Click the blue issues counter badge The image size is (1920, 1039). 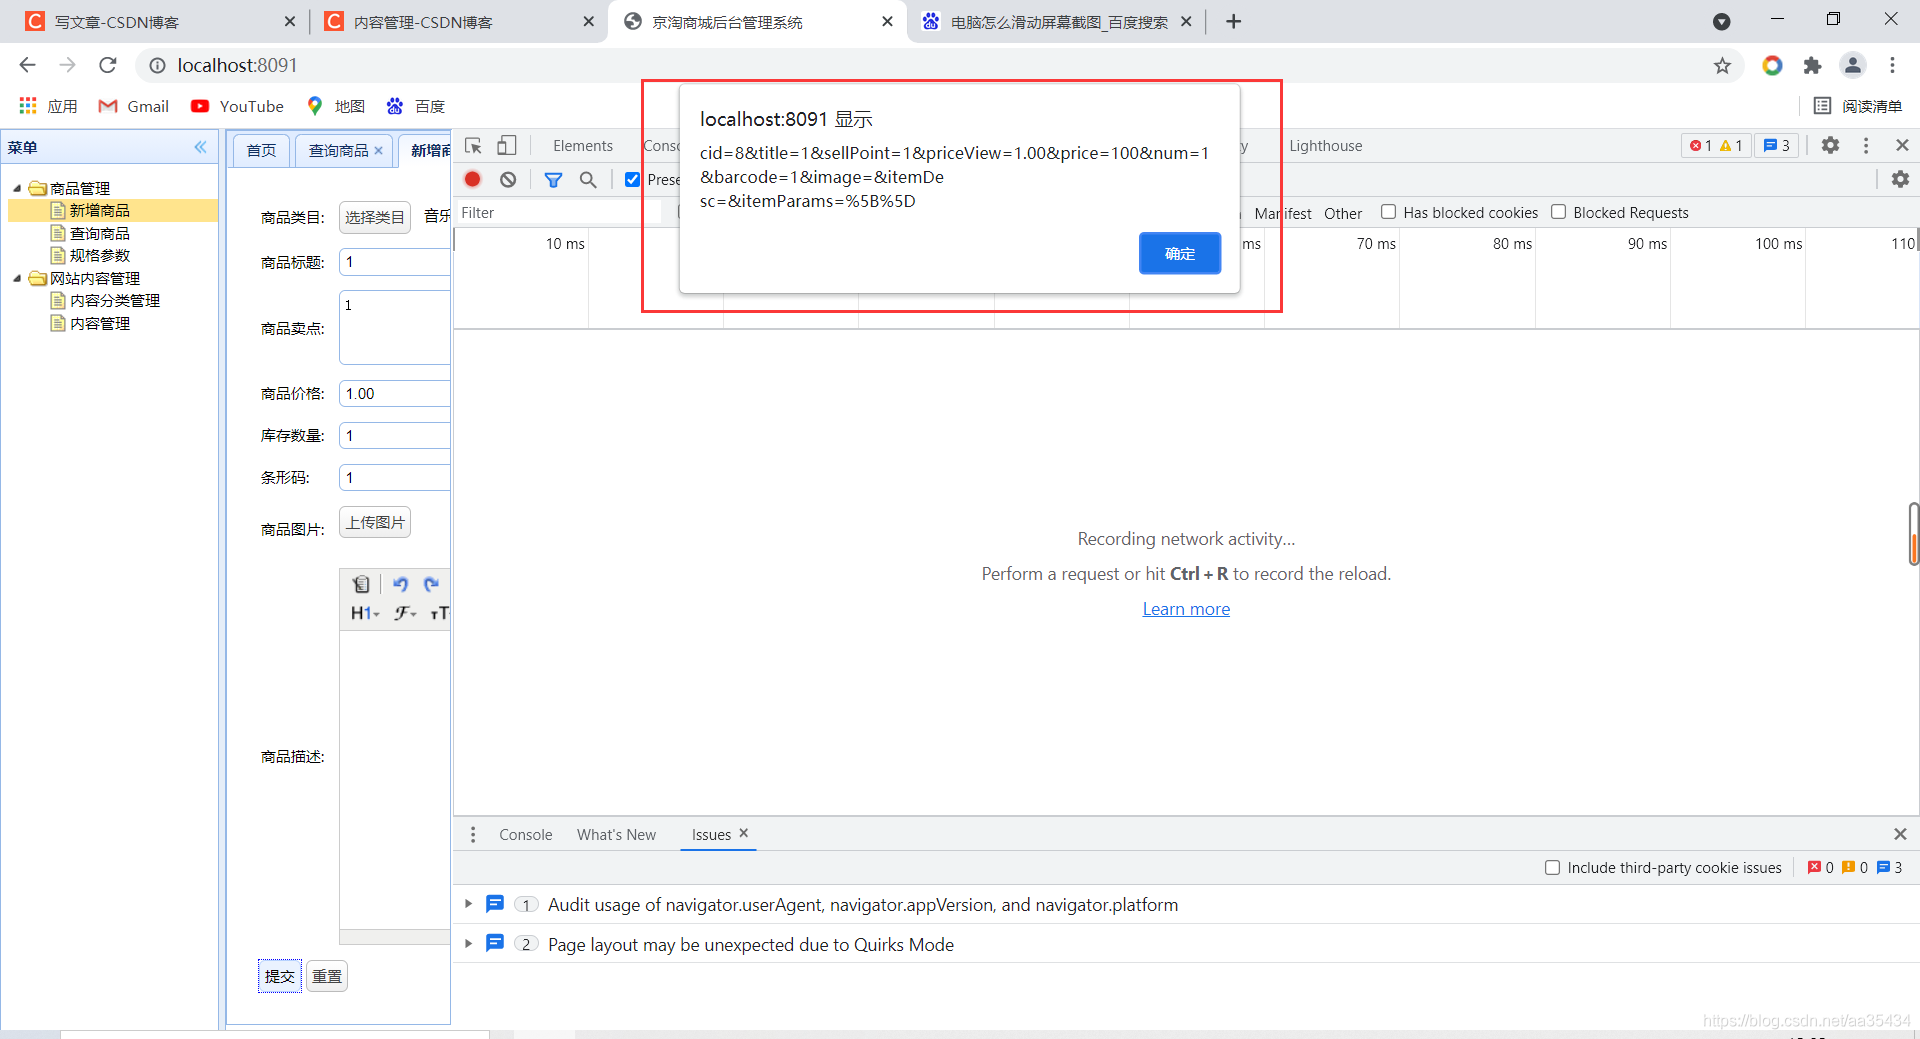[x=1777, y=145]
